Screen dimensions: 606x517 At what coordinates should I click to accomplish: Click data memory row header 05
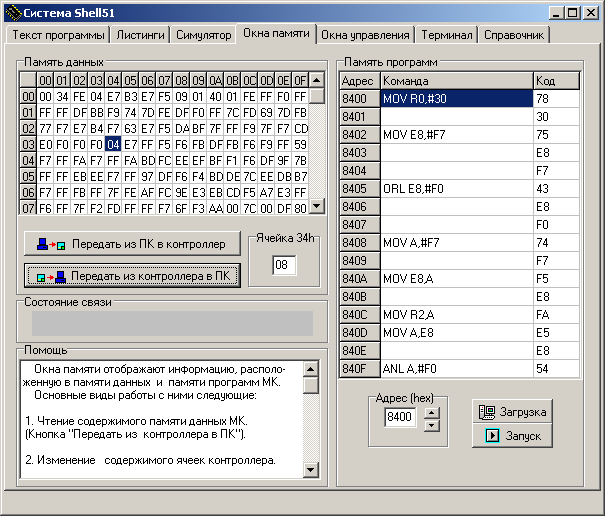pyautogui.click(x=28, y=177)
